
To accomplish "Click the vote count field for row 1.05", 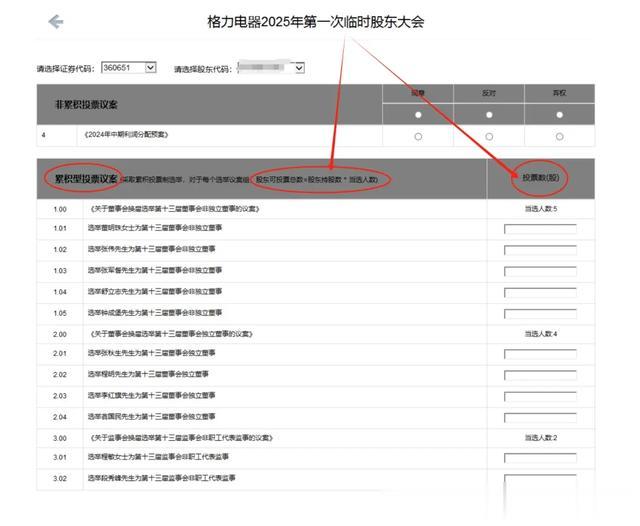I will [x=540, y=314].
